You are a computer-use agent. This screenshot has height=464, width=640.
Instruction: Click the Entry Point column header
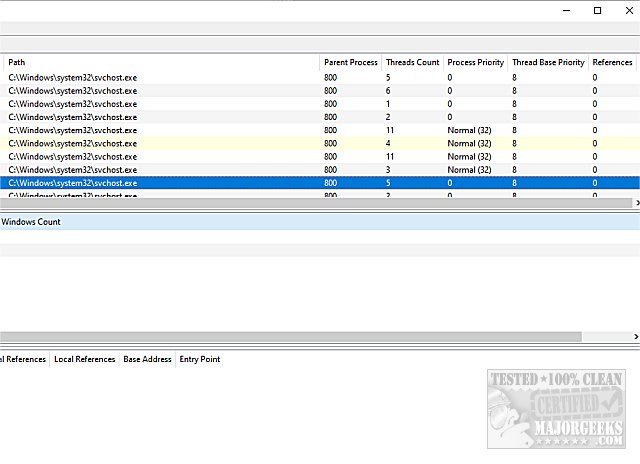(x=200, y=360)
